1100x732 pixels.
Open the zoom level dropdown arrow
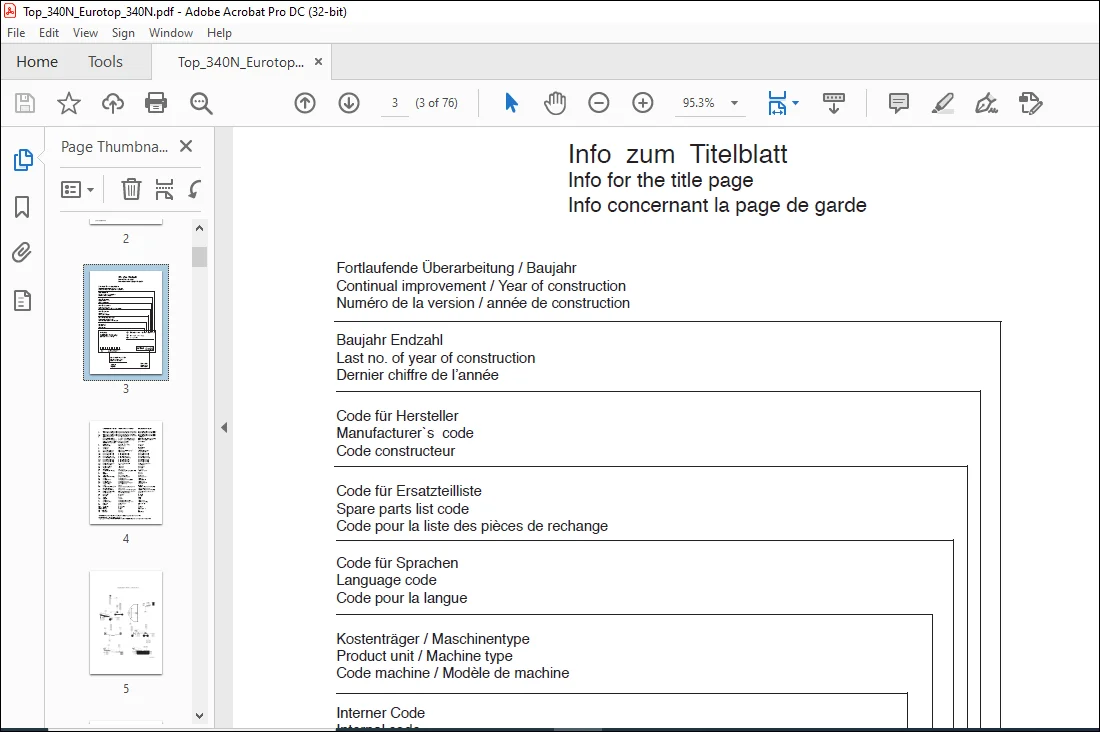coord(735,103)
